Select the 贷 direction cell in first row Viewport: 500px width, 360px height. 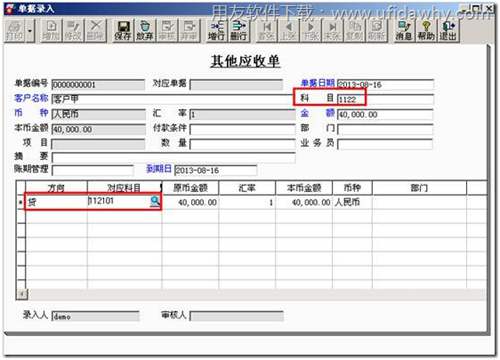point(56,202)
